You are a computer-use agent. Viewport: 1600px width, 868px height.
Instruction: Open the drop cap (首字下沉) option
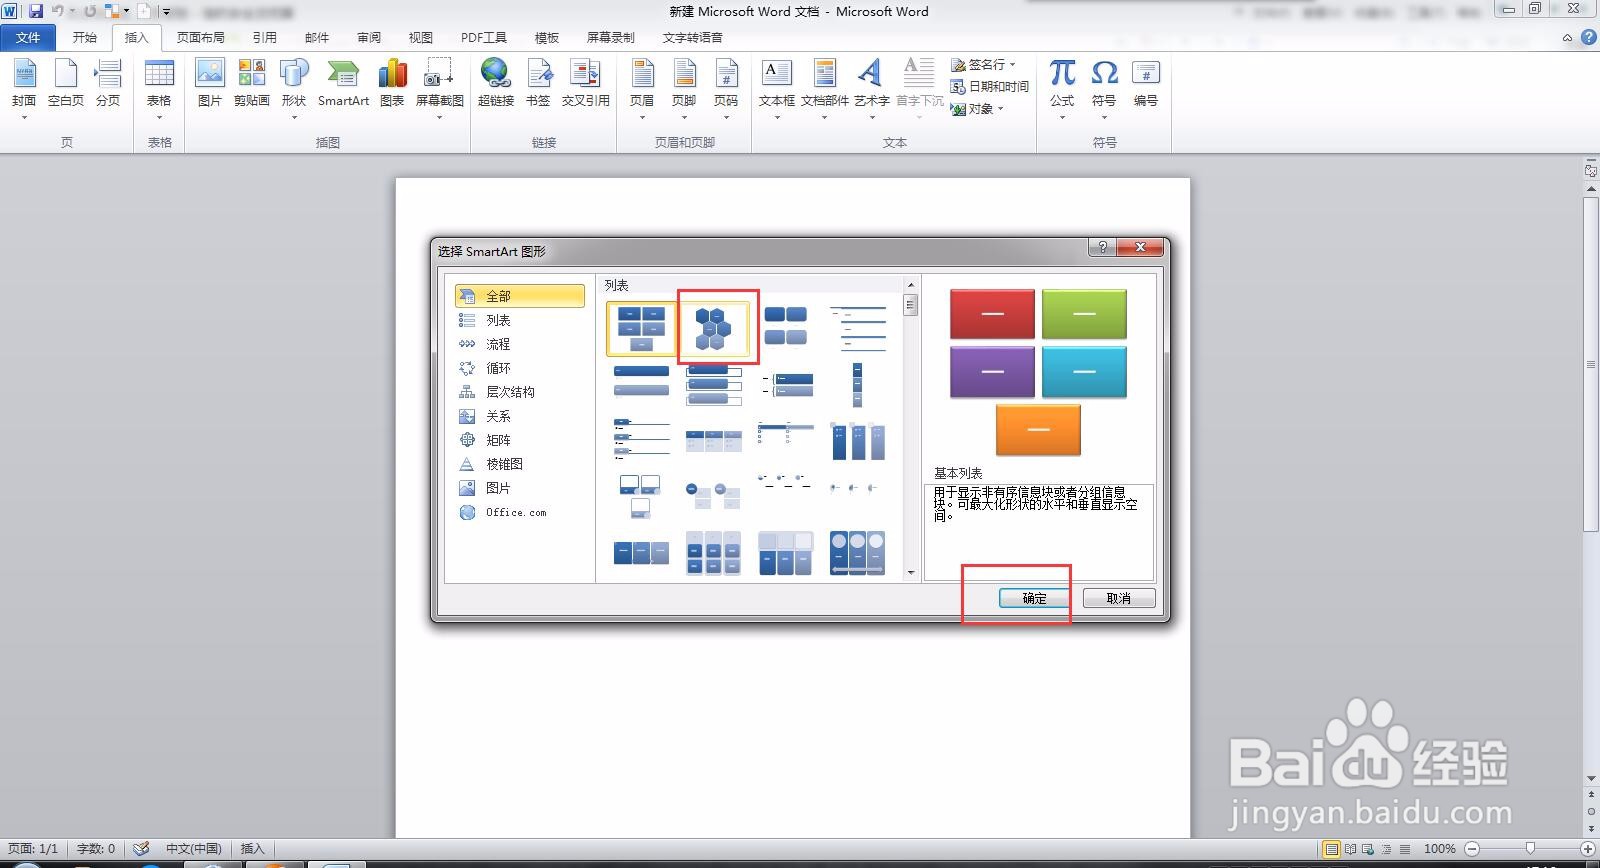click(x=919, y=88)
